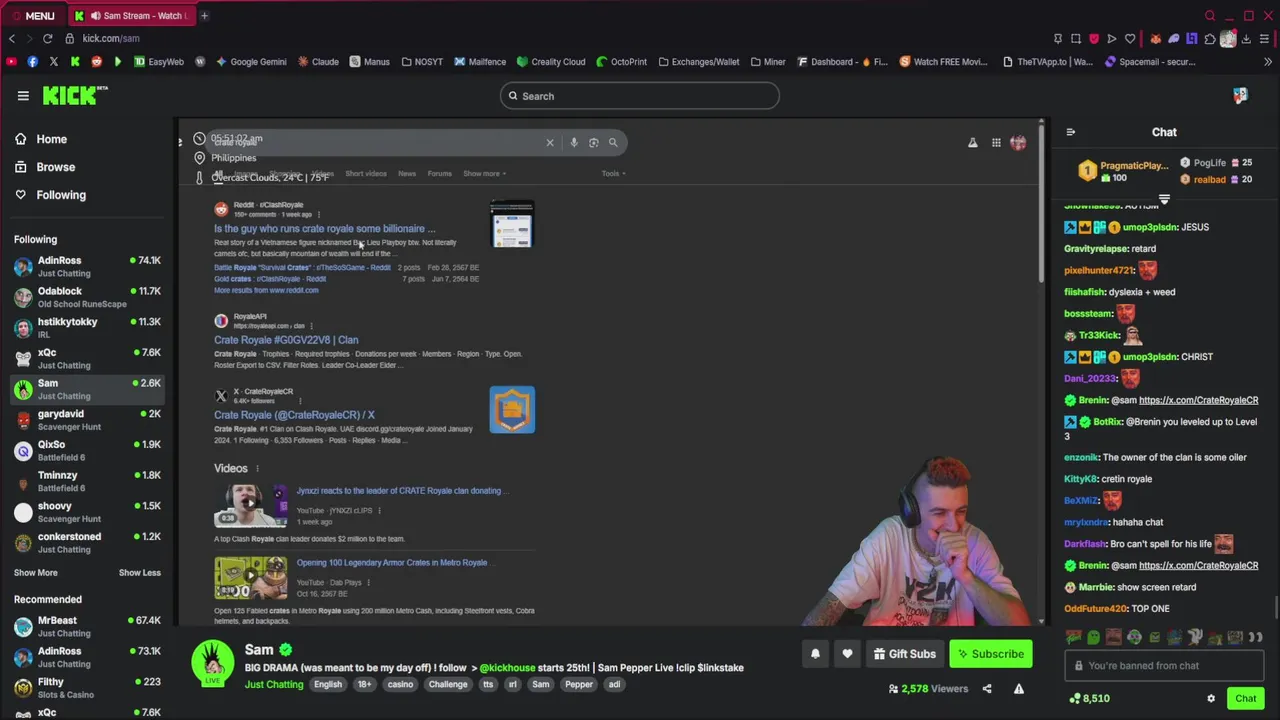Image resolution: width=1280 pixels, height=720 pixels.
Task: Click Google Lens icon in stream
Action: [x=593, y=142]
